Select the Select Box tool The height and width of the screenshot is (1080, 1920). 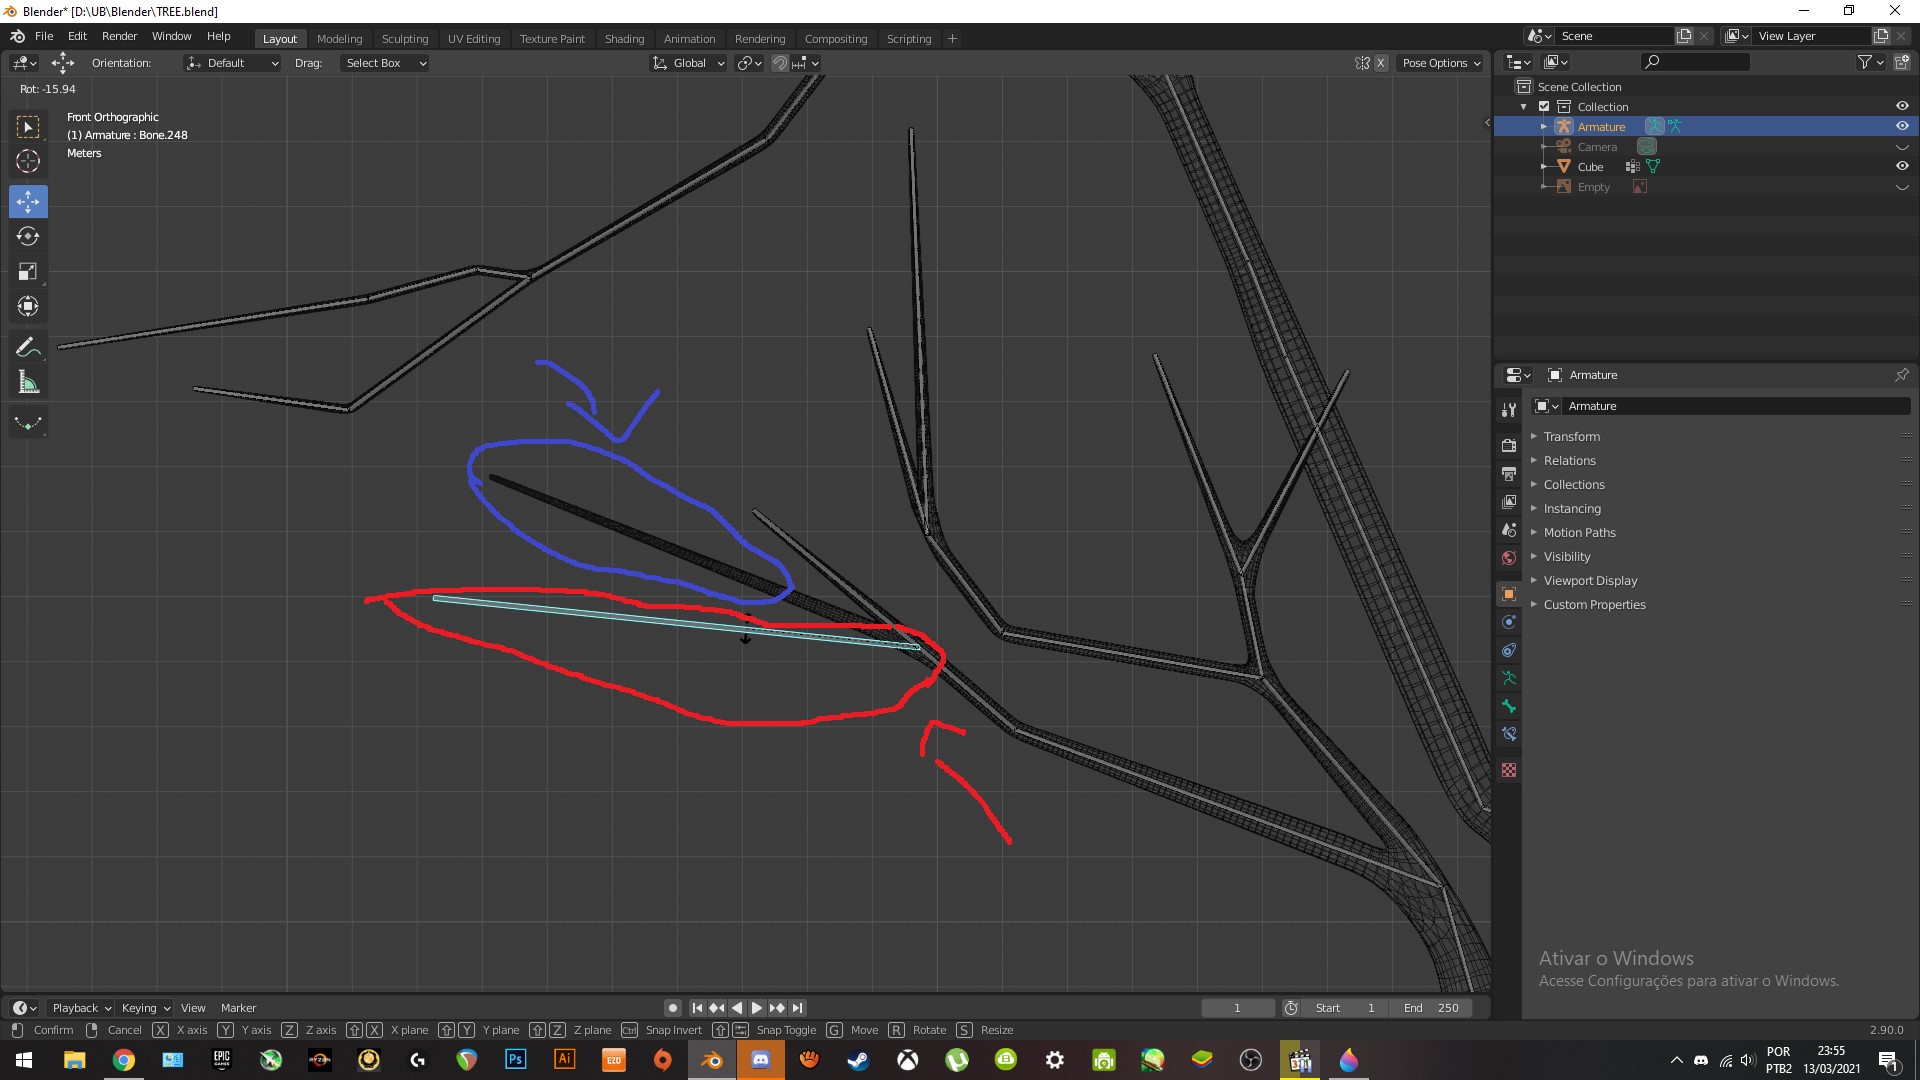tap(28, 127)
